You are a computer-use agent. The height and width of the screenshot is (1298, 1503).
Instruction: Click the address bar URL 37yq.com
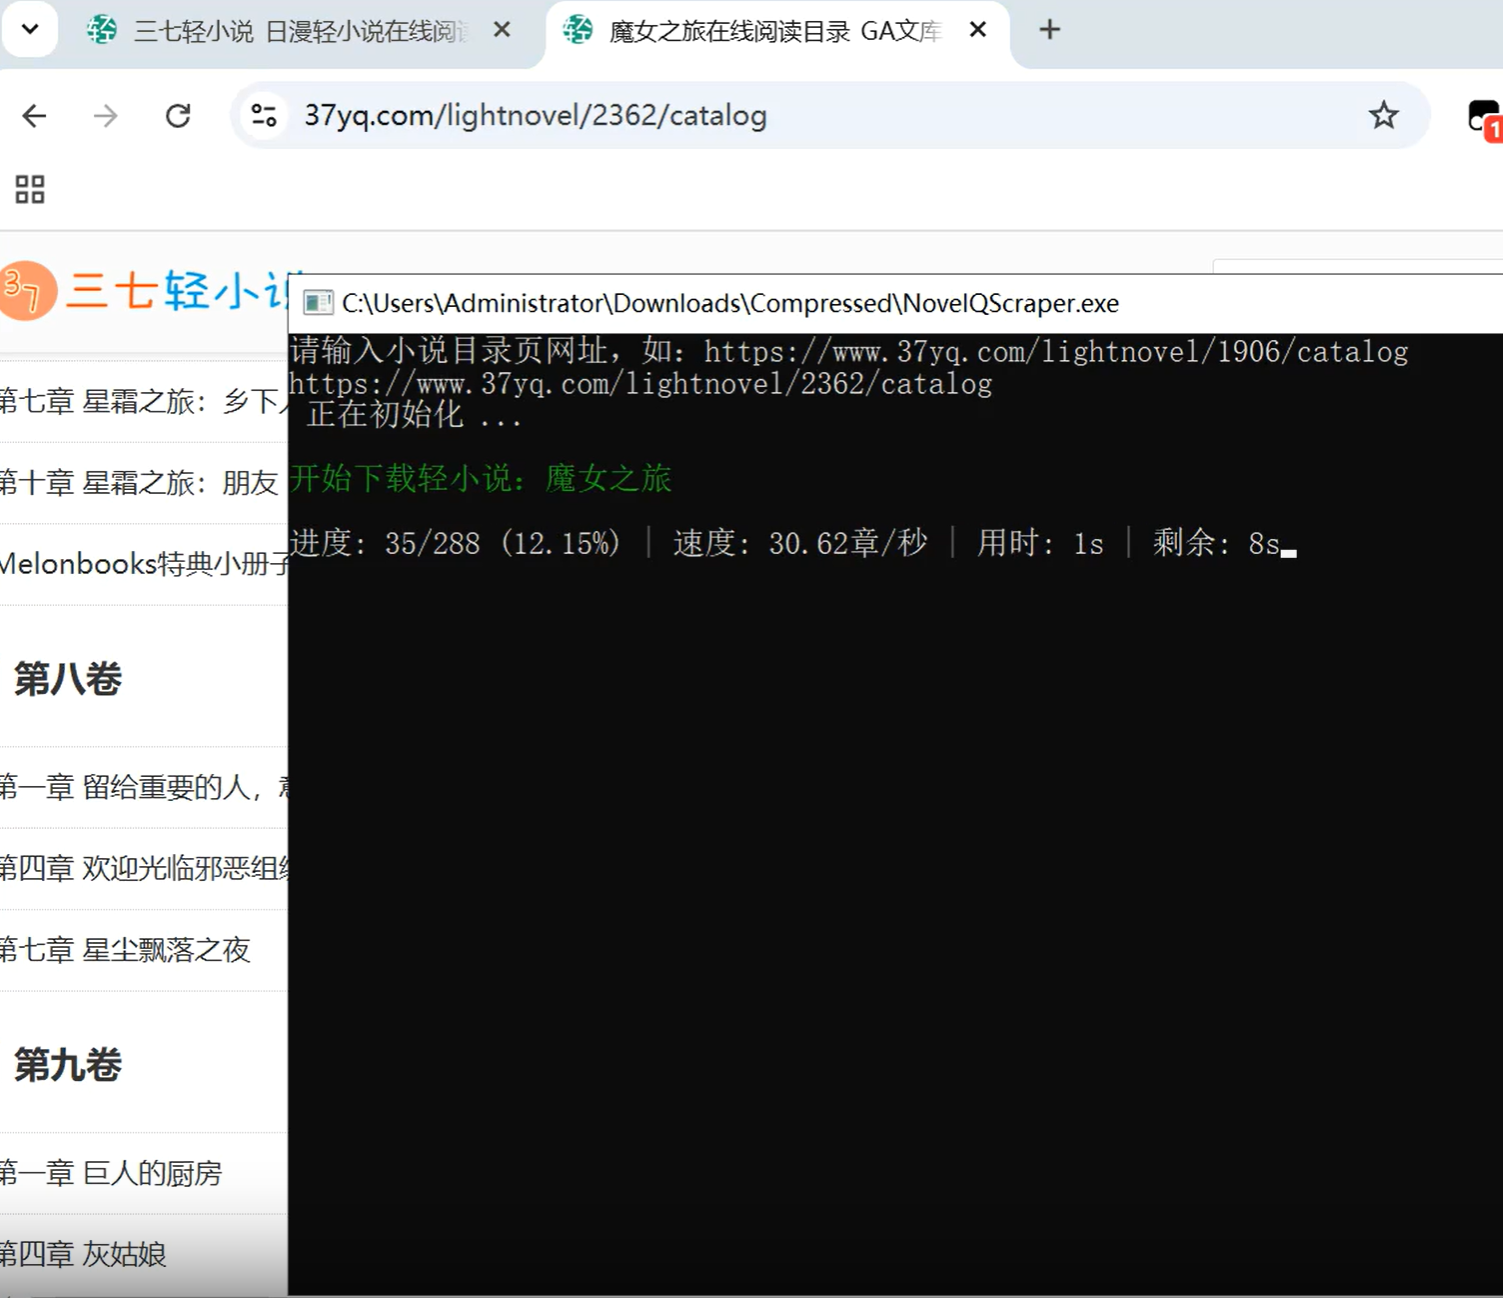[535, 116]
